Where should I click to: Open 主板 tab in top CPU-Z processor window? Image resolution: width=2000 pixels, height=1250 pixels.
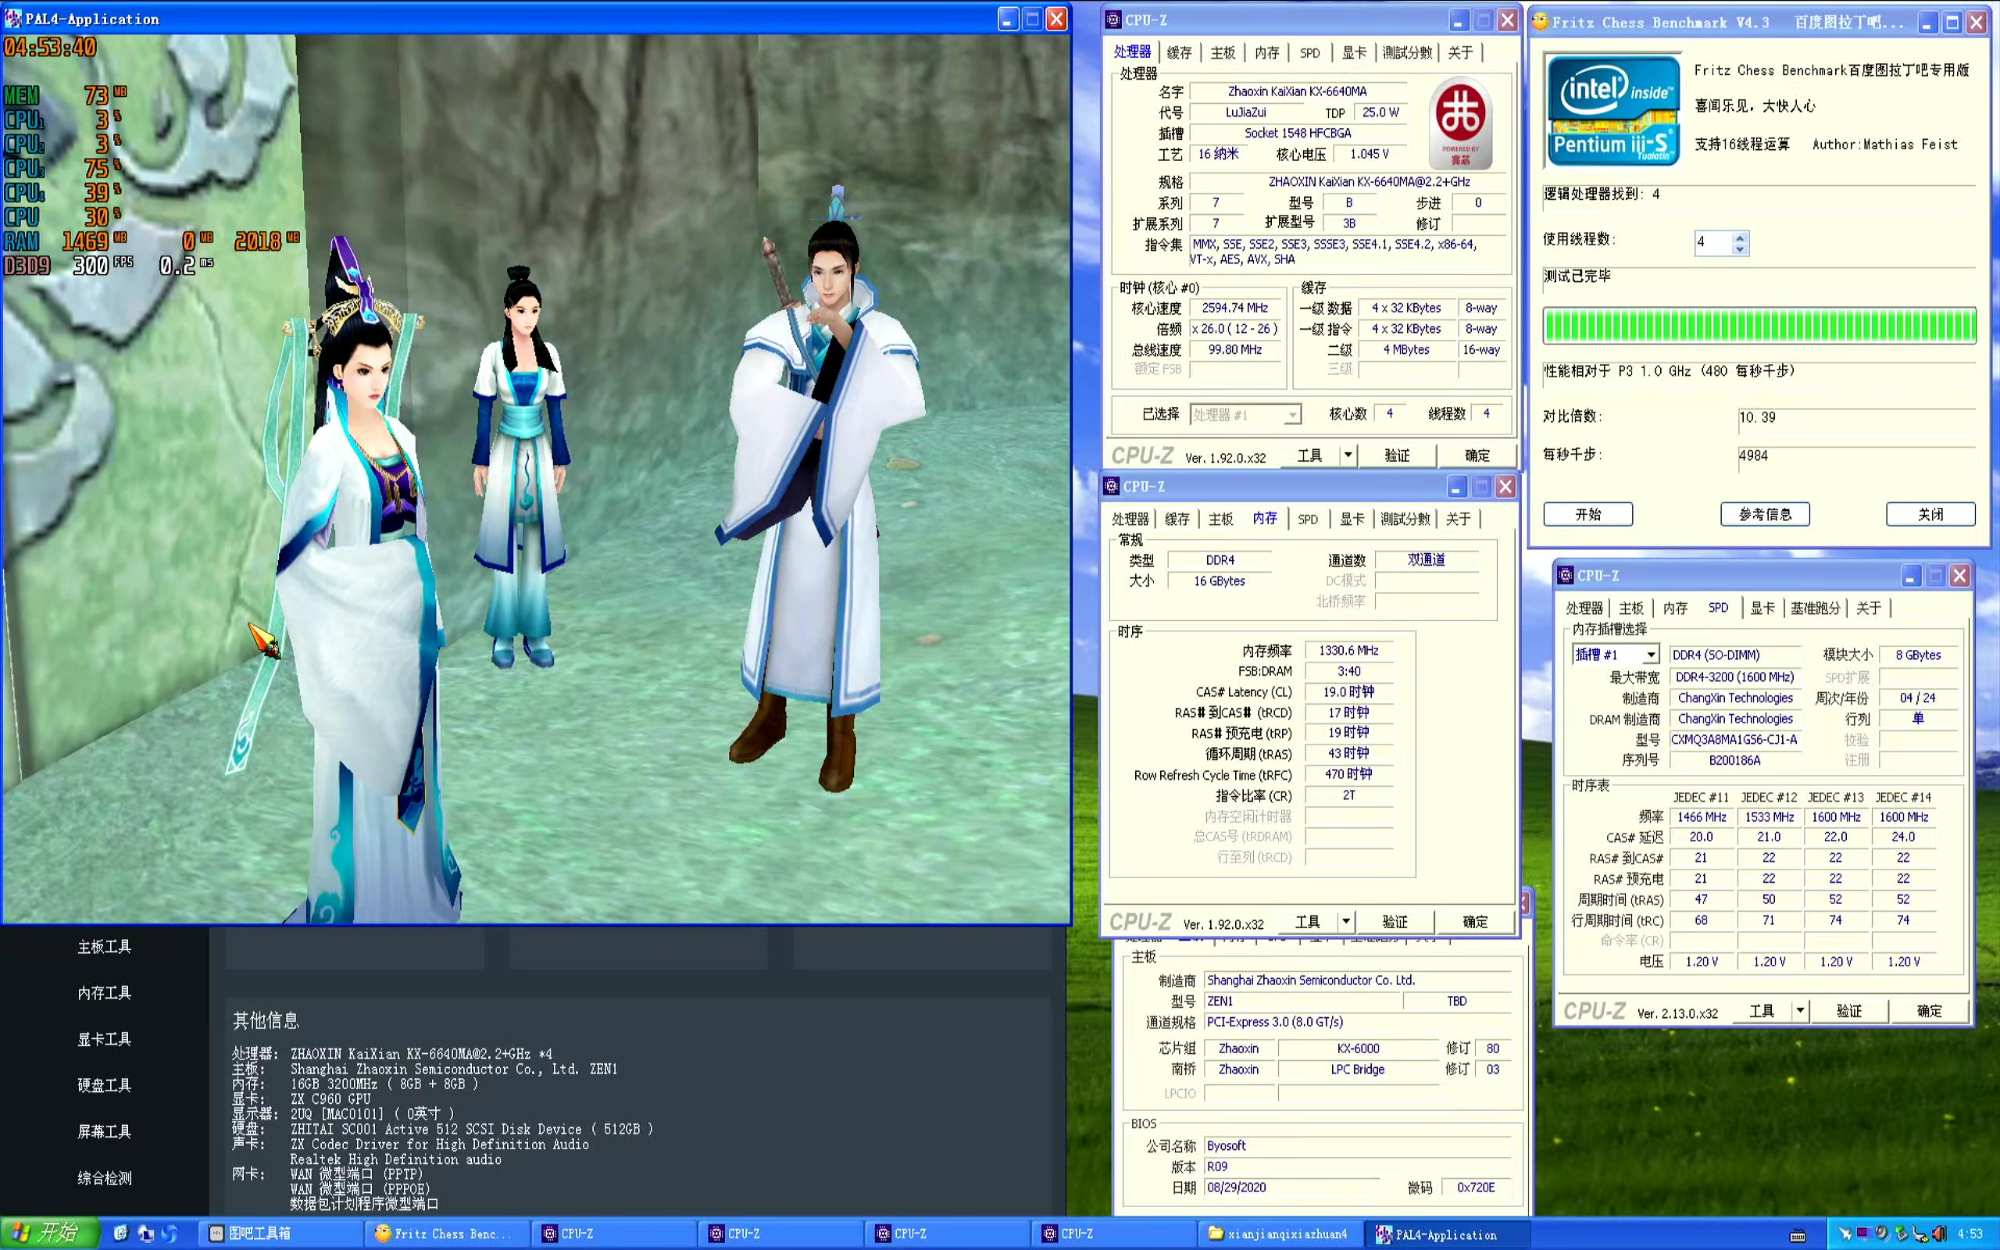pyautogui.click(x=1223, y=52)
